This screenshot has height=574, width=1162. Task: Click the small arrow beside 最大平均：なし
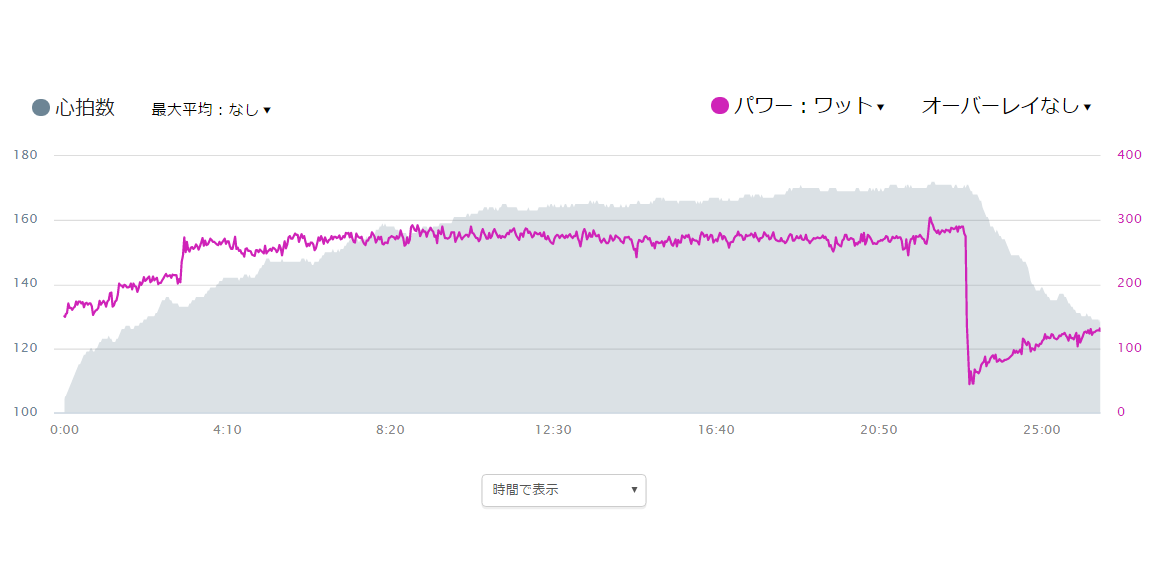(267, 110)
